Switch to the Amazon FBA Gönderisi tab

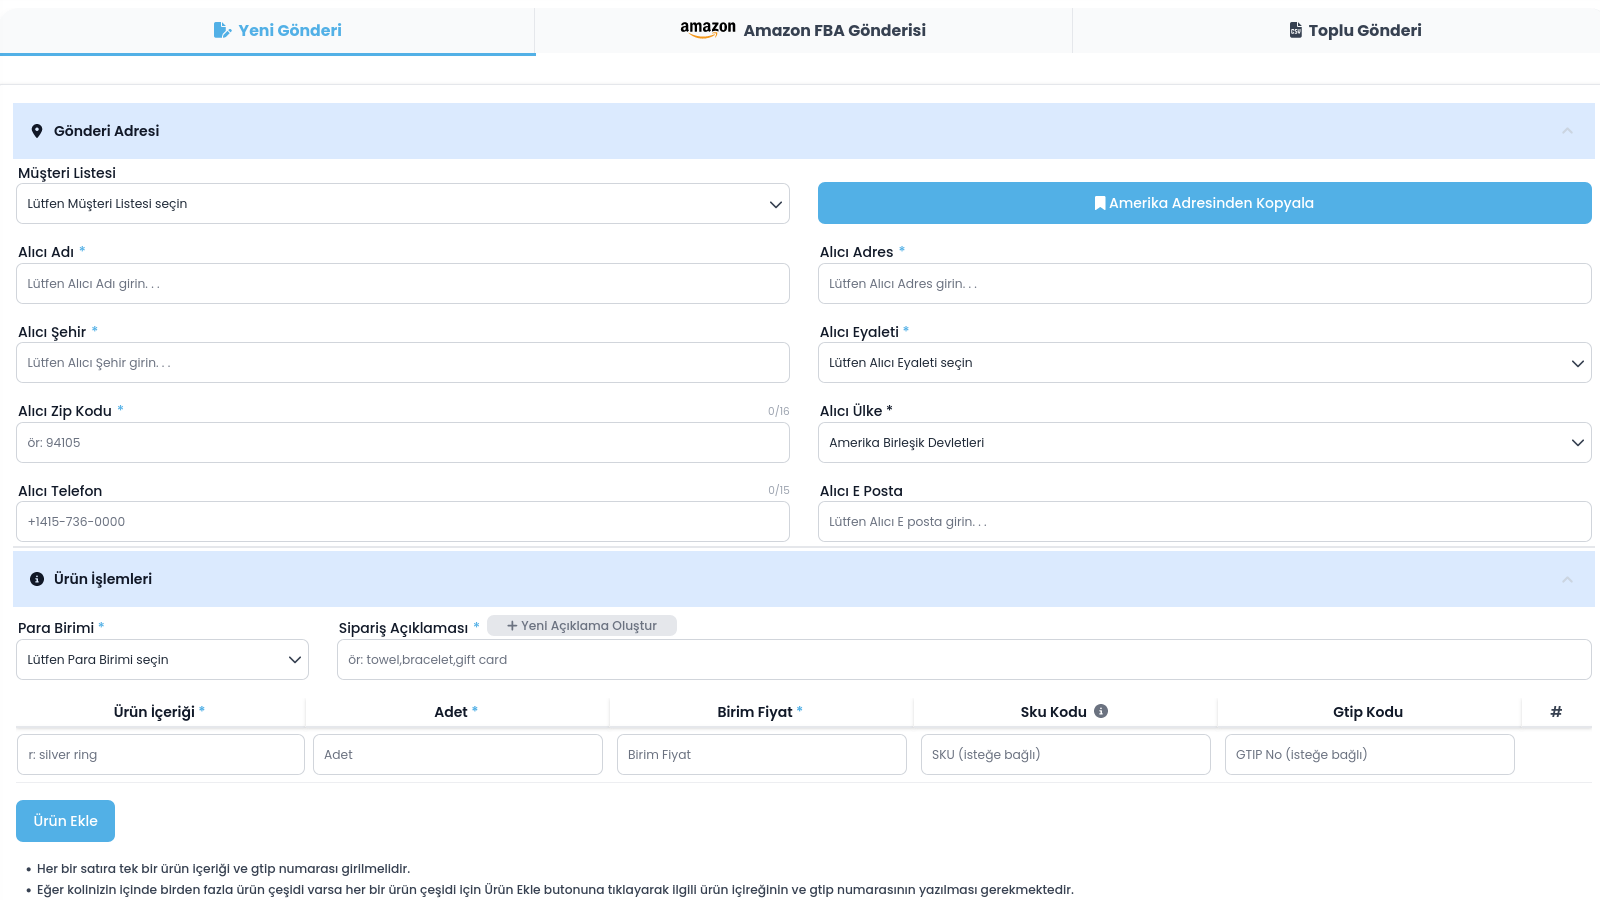coord(803,30)
